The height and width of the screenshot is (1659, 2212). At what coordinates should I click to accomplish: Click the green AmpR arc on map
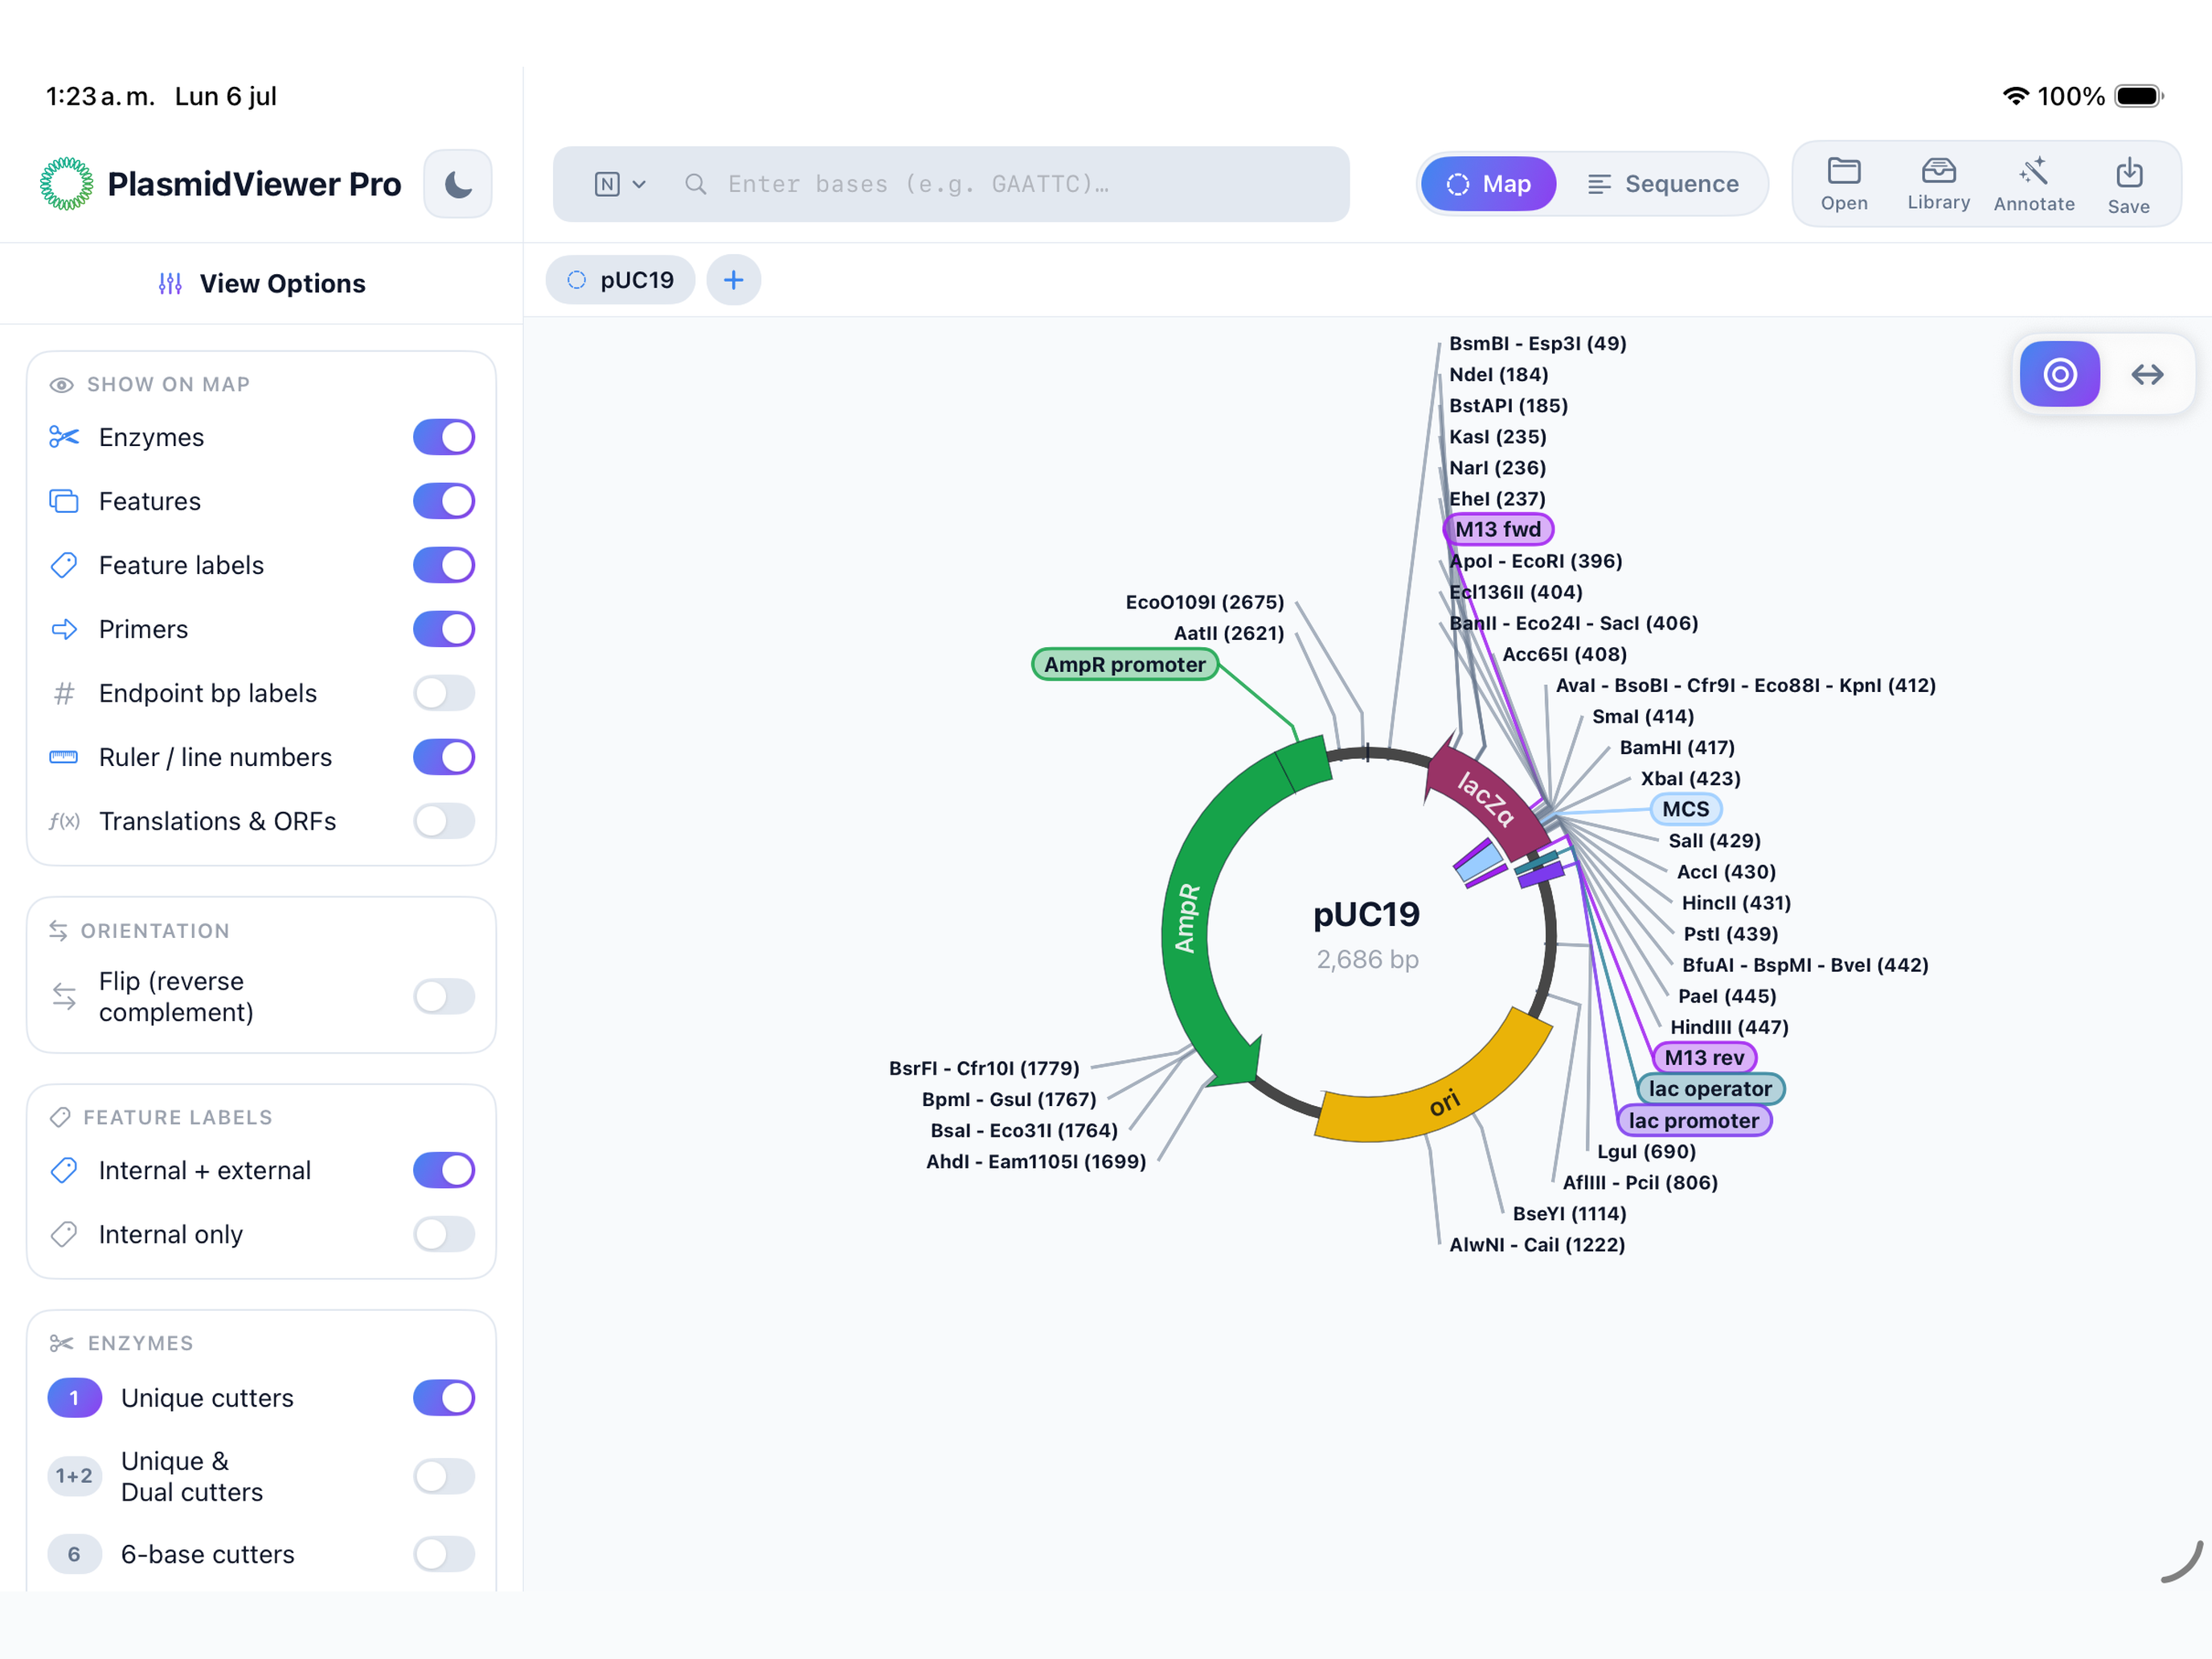[1187, 919]
